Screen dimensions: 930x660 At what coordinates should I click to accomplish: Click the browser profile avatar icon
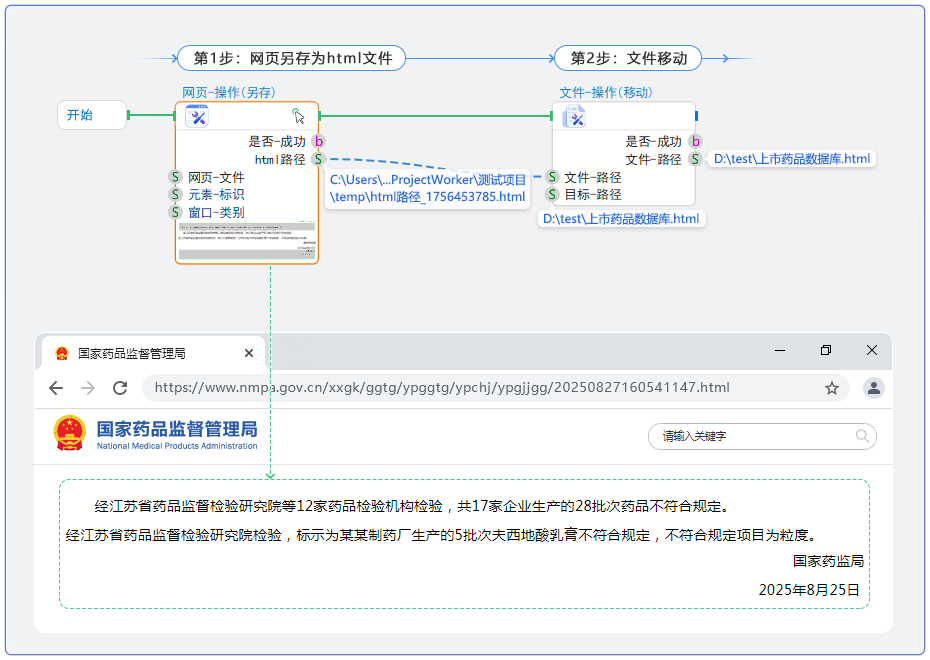[x=874, y=388]
